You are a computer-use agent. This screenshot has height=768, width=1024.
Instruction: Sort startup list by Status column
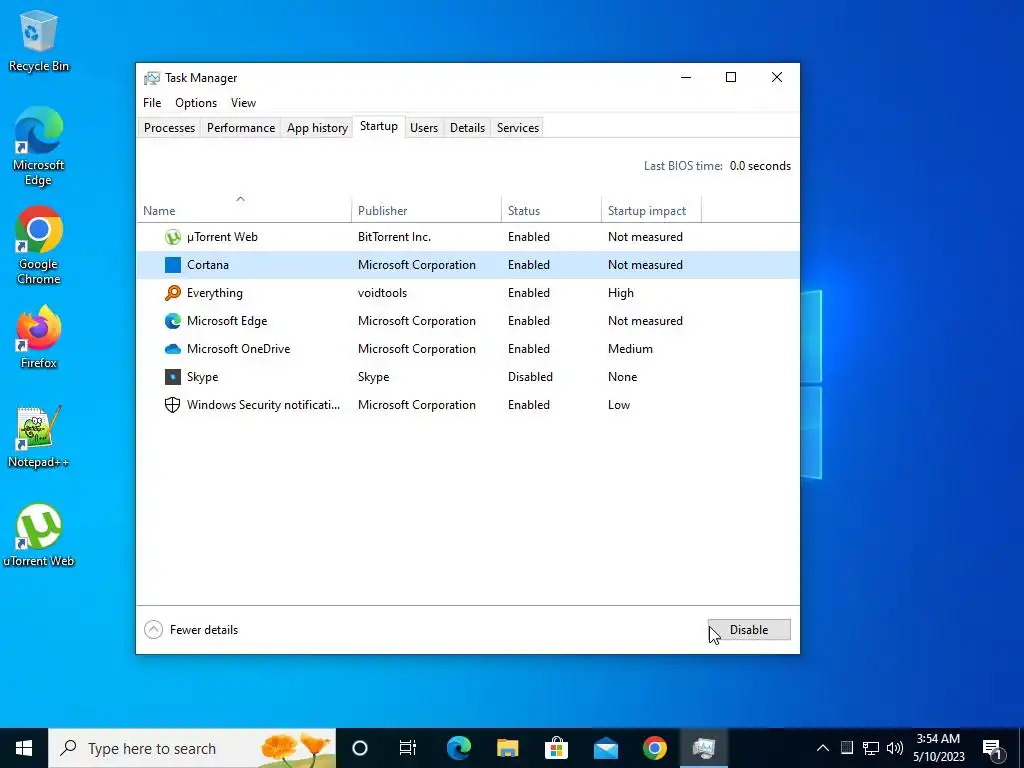551,211
